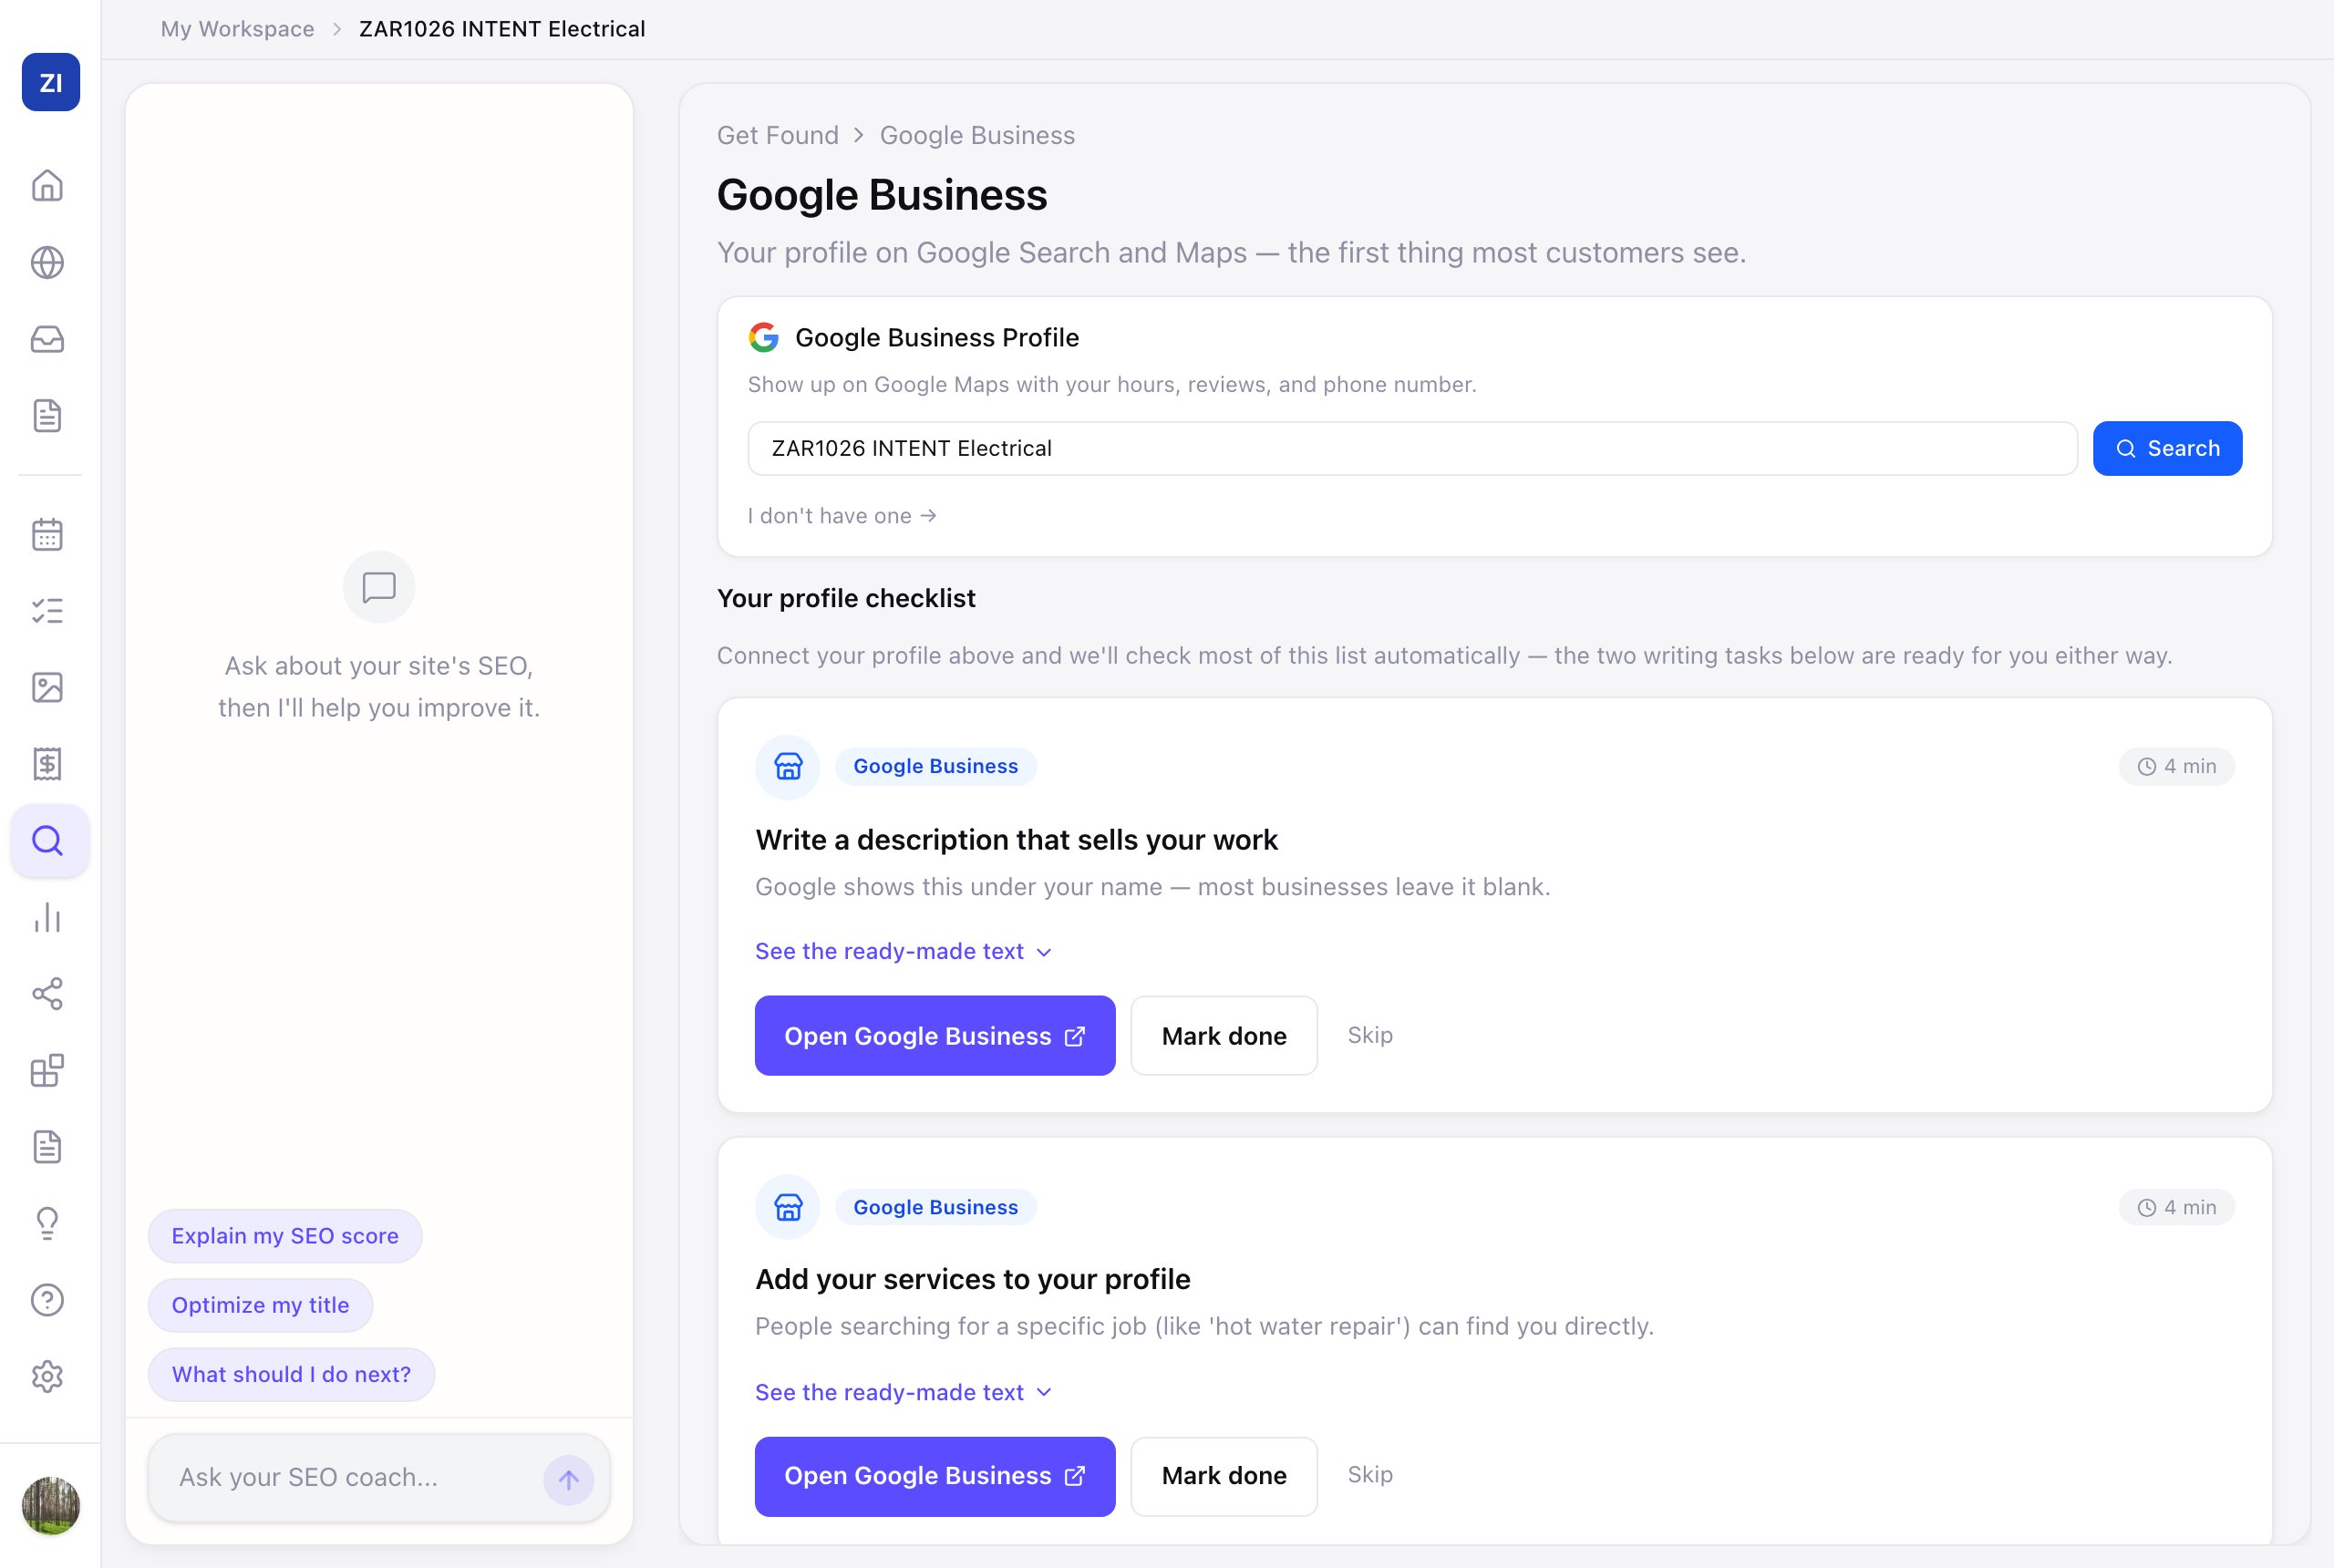Select the magnifier SEO icon in sidebar
Viewport: 2334px width, 1568px height.
[x=49, y=841]
